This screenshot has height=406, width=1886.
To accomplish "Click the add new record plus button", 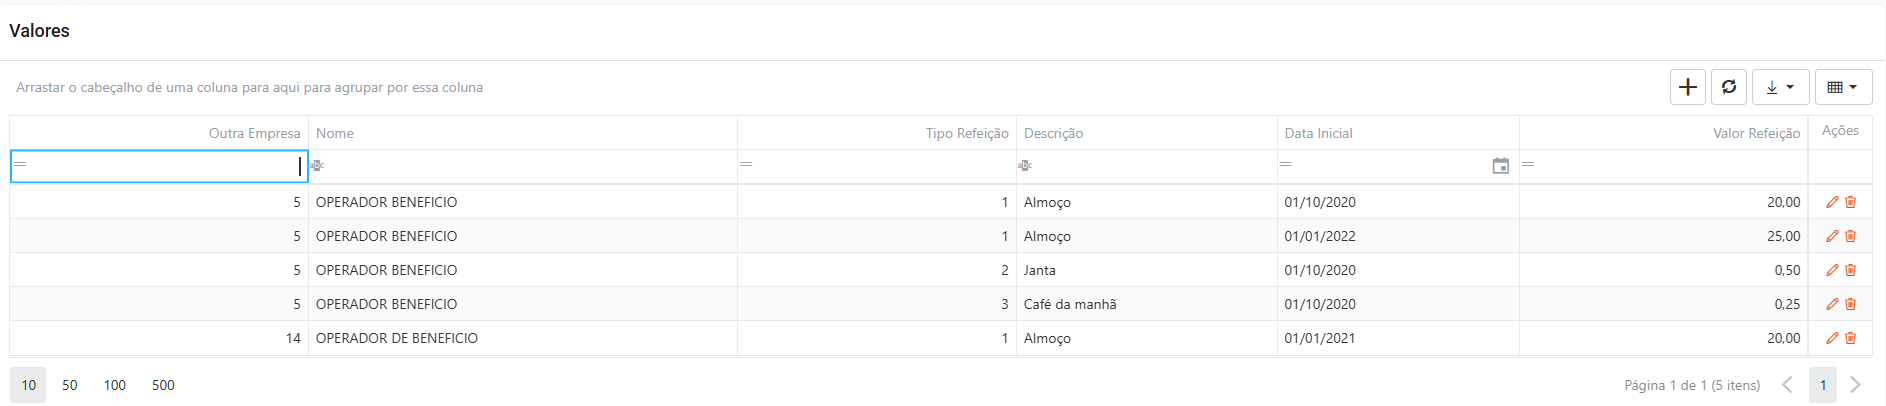I will 1688,87.
